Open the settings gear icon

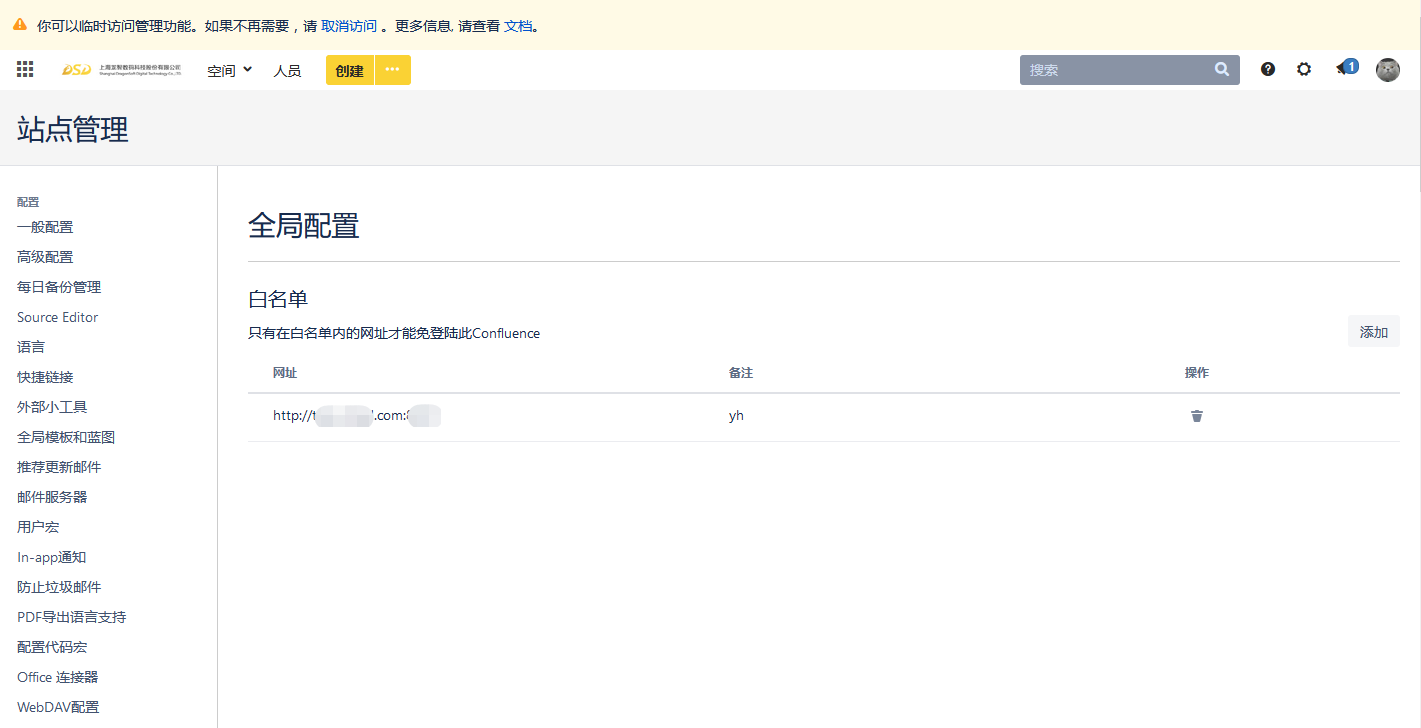1304,70
